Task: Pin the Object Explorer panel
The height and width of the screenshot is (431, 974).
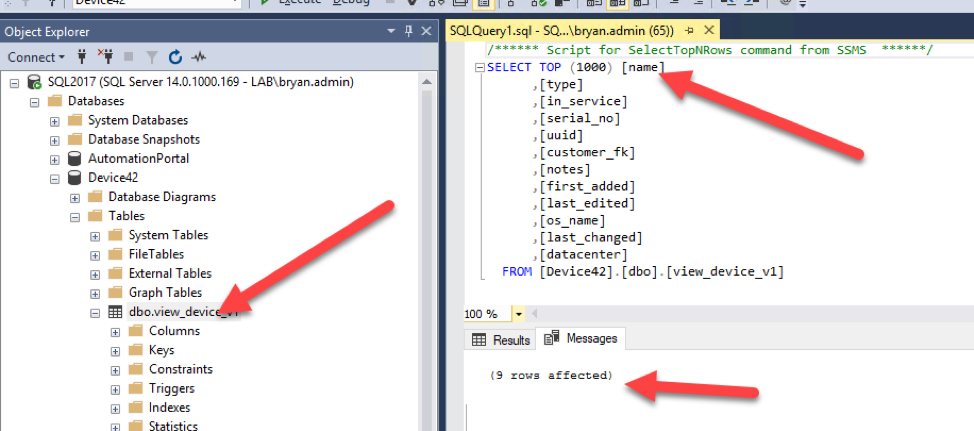Action: point(408,32)
